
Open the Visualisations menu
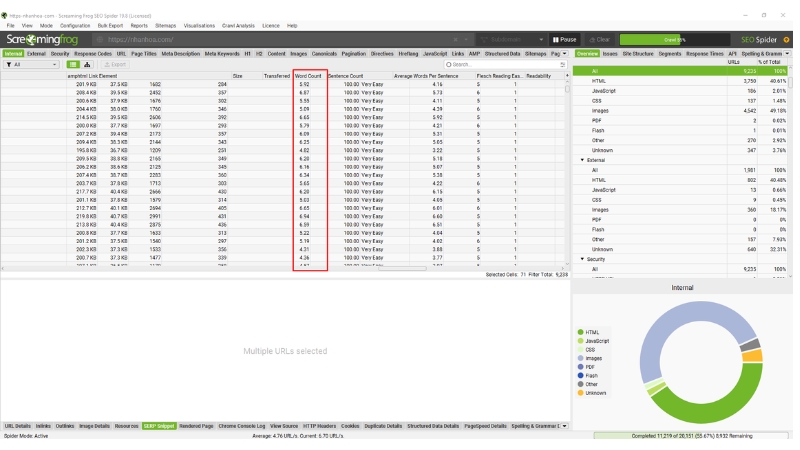(199, 26)
